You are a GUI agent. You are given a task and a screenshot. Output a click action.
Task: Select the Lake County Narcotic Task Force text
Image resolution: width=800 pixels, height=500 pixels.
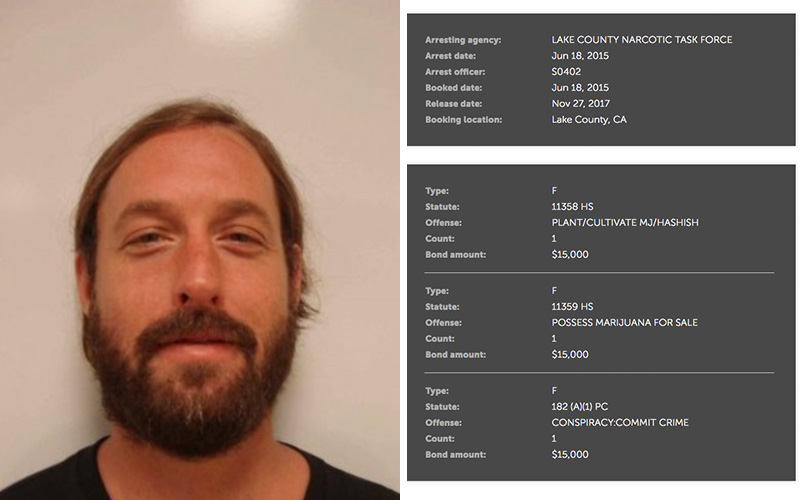[641, 40]
